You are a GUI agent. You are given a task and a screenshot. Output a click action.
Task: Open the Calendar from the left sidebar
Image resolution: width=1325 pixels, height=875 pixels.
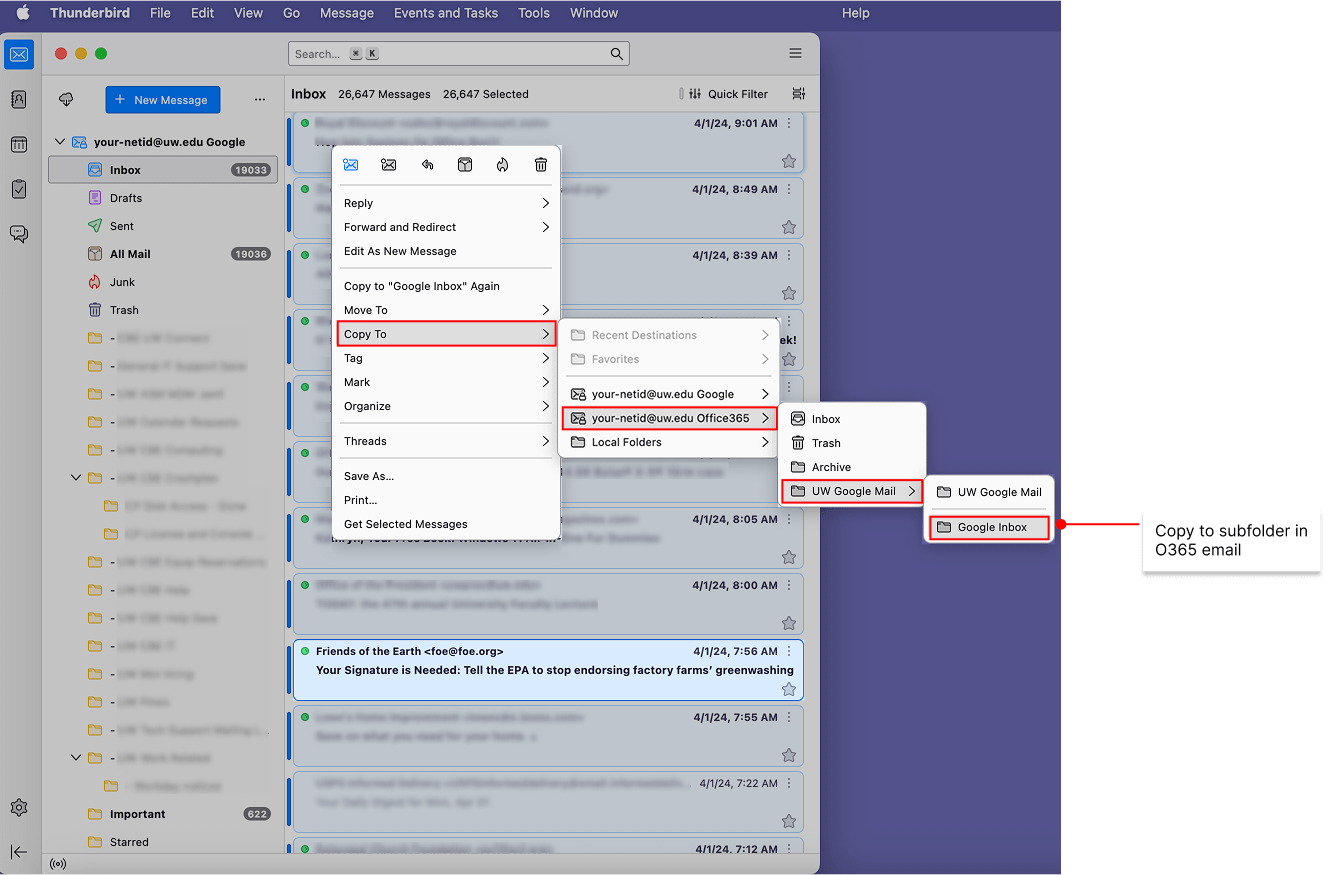coord(18,144)
